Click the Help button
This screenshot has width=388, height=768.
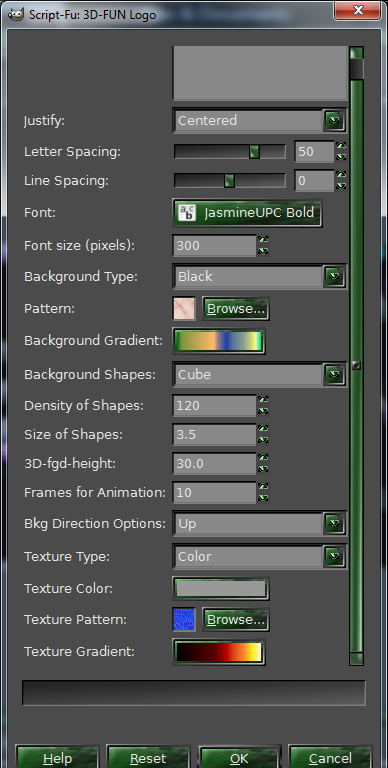coord(57,757)
